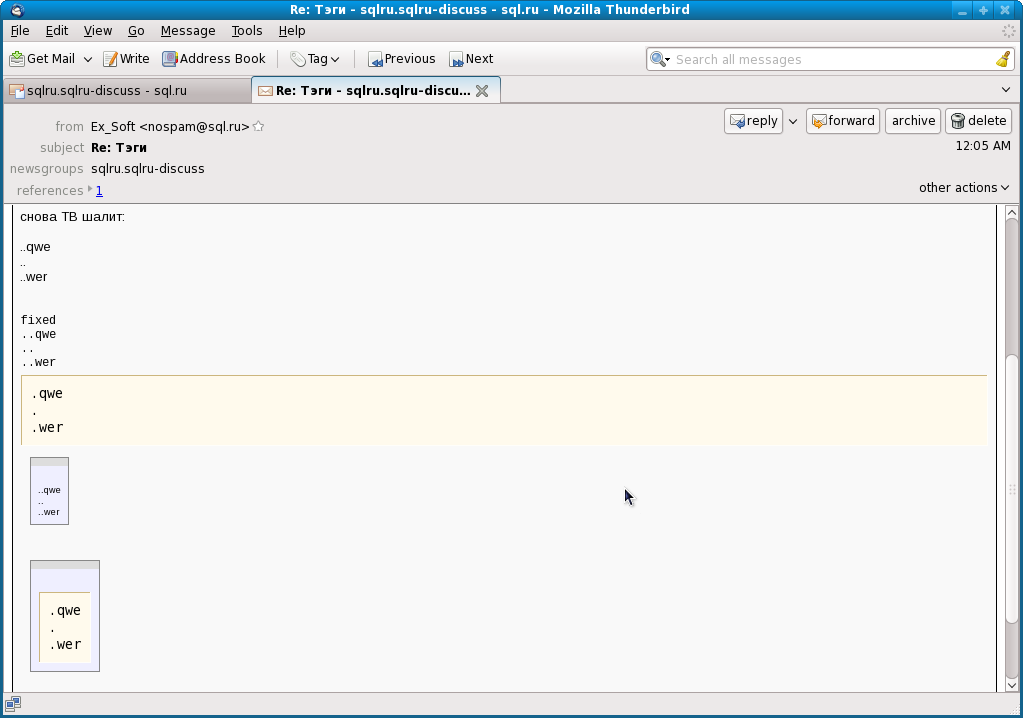Go to the Previous message
Screen dimensions: 1023x718
tap(401, 59)
